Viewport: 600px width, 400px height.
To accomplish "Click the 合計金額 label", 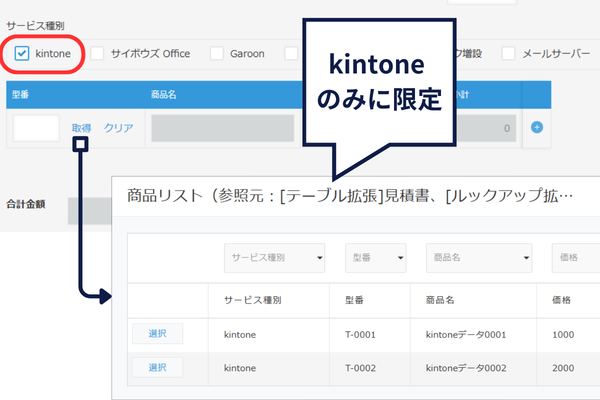I will tap(26, 204).
